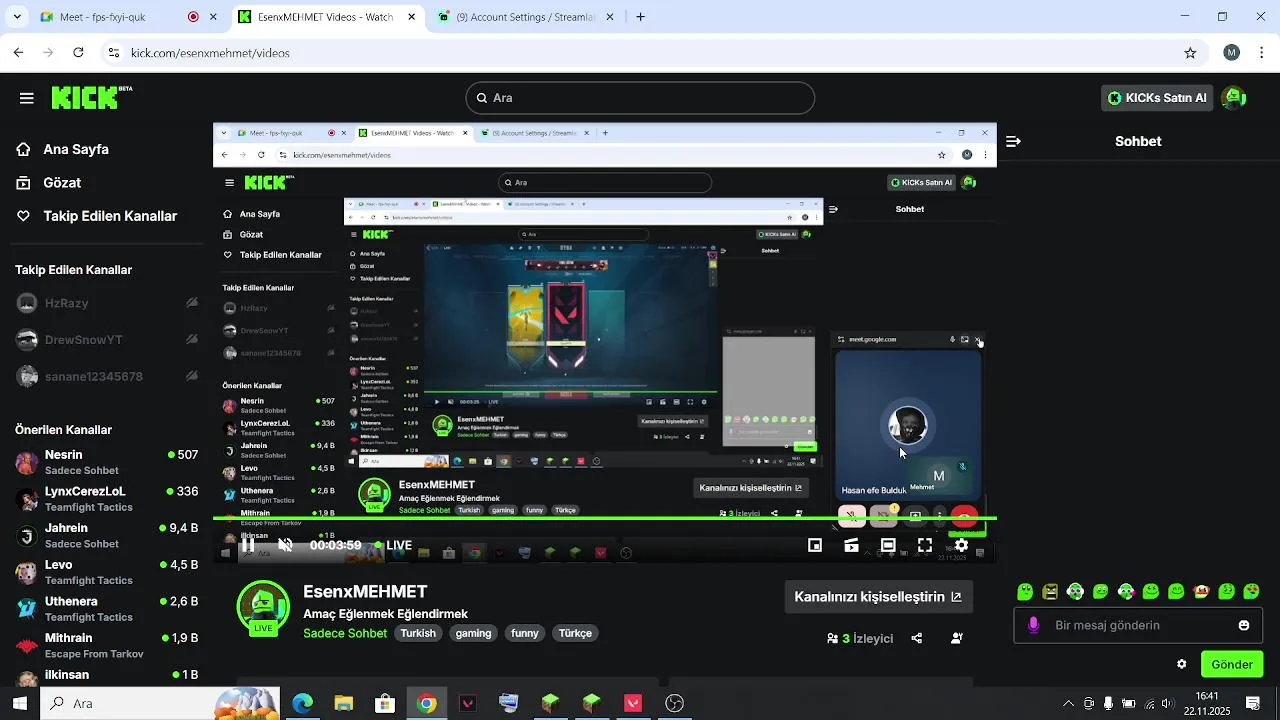This screenshot has height=720, width=1280.
Task: Select the funny tag
Action: 525,633
